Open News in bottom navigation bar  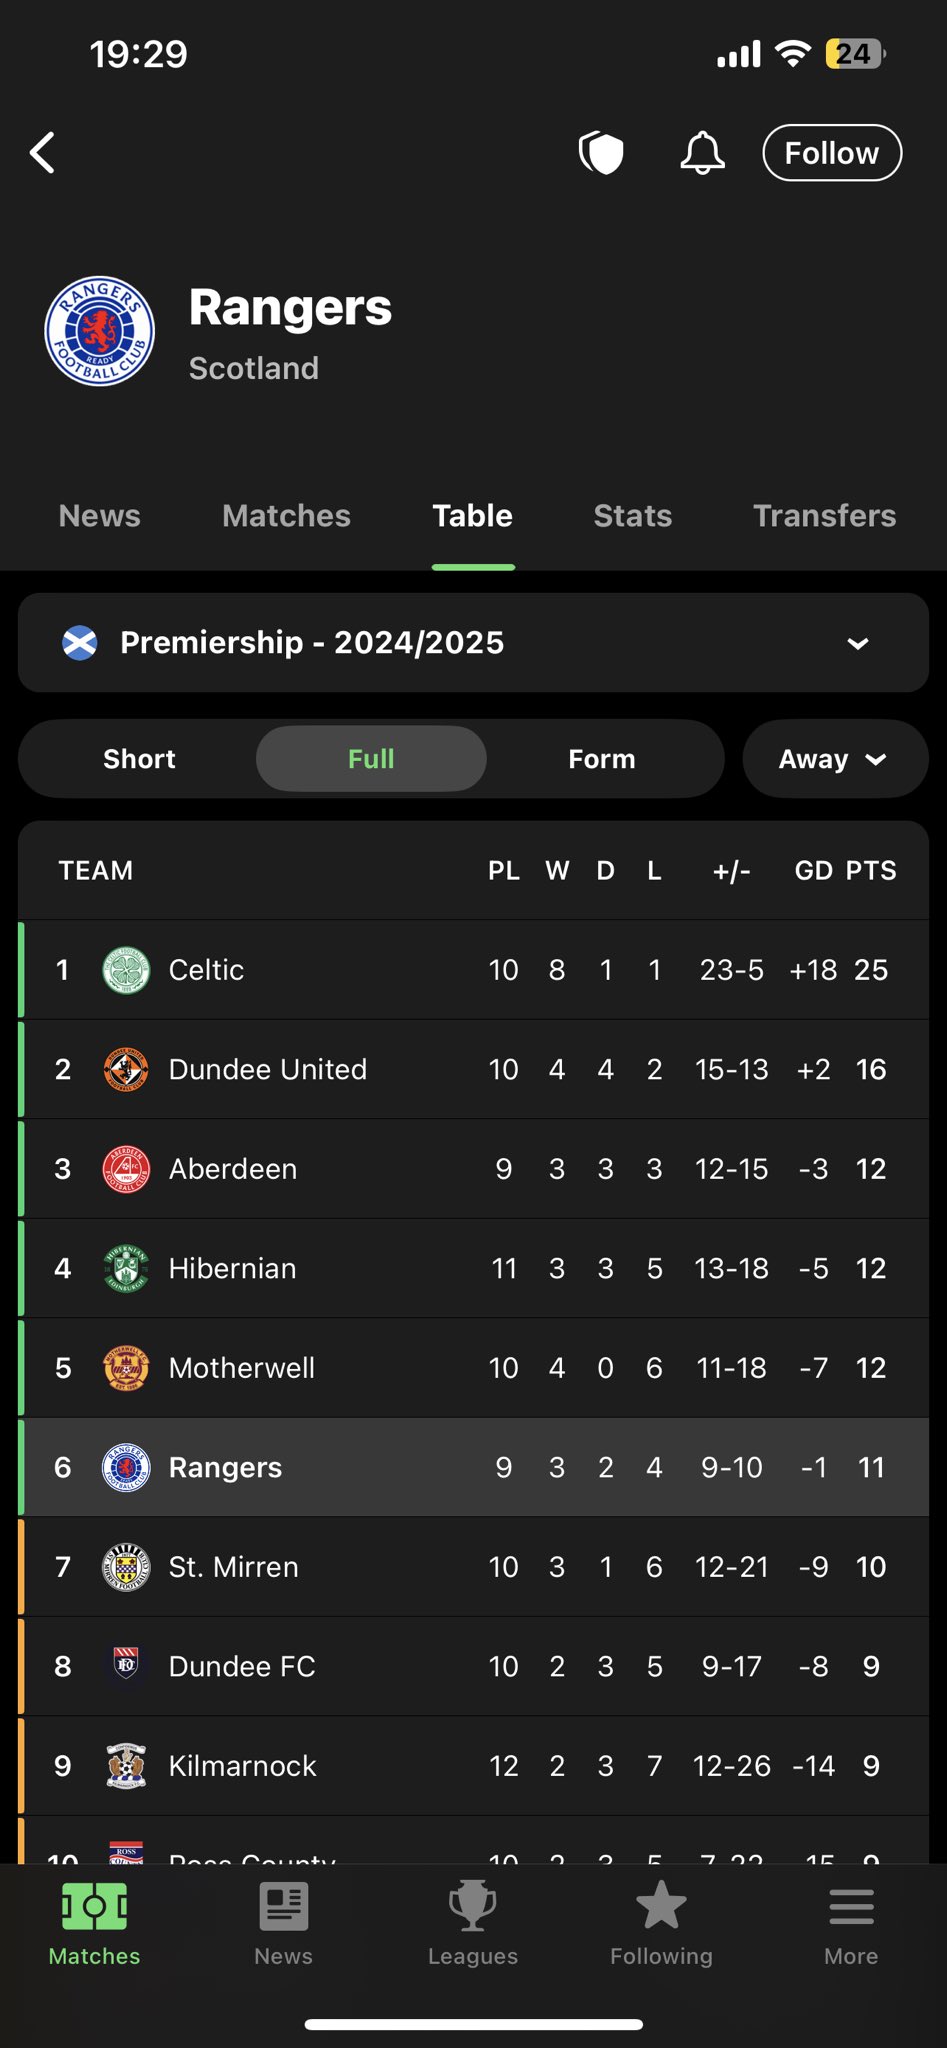[283, 1925]
